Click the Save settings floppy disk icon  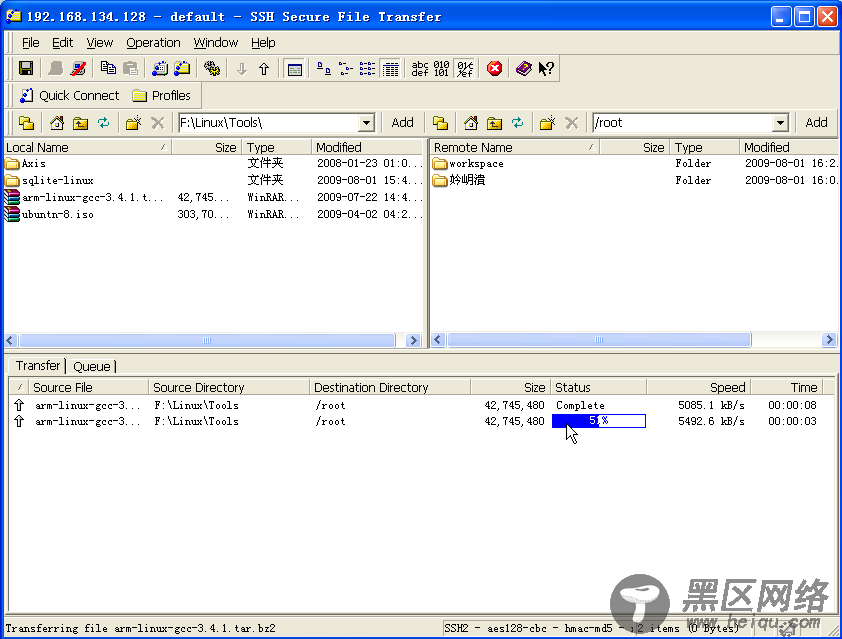[26, 69]
